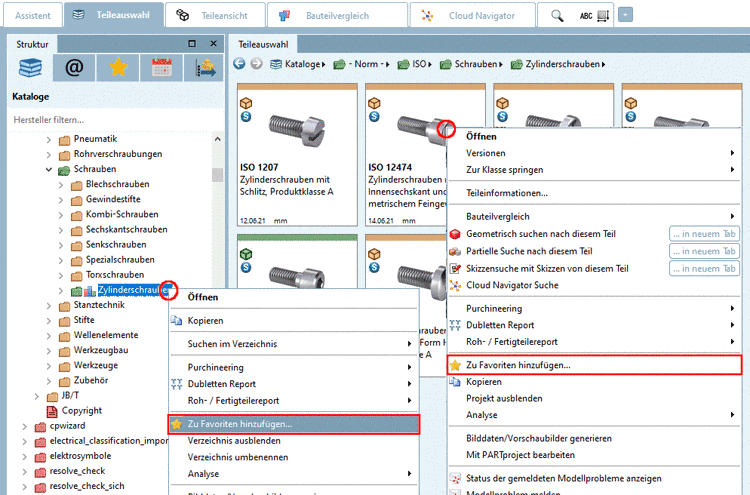Click the magnifier search icon tab
Screen dimensions: 750x495
(557, 16)
